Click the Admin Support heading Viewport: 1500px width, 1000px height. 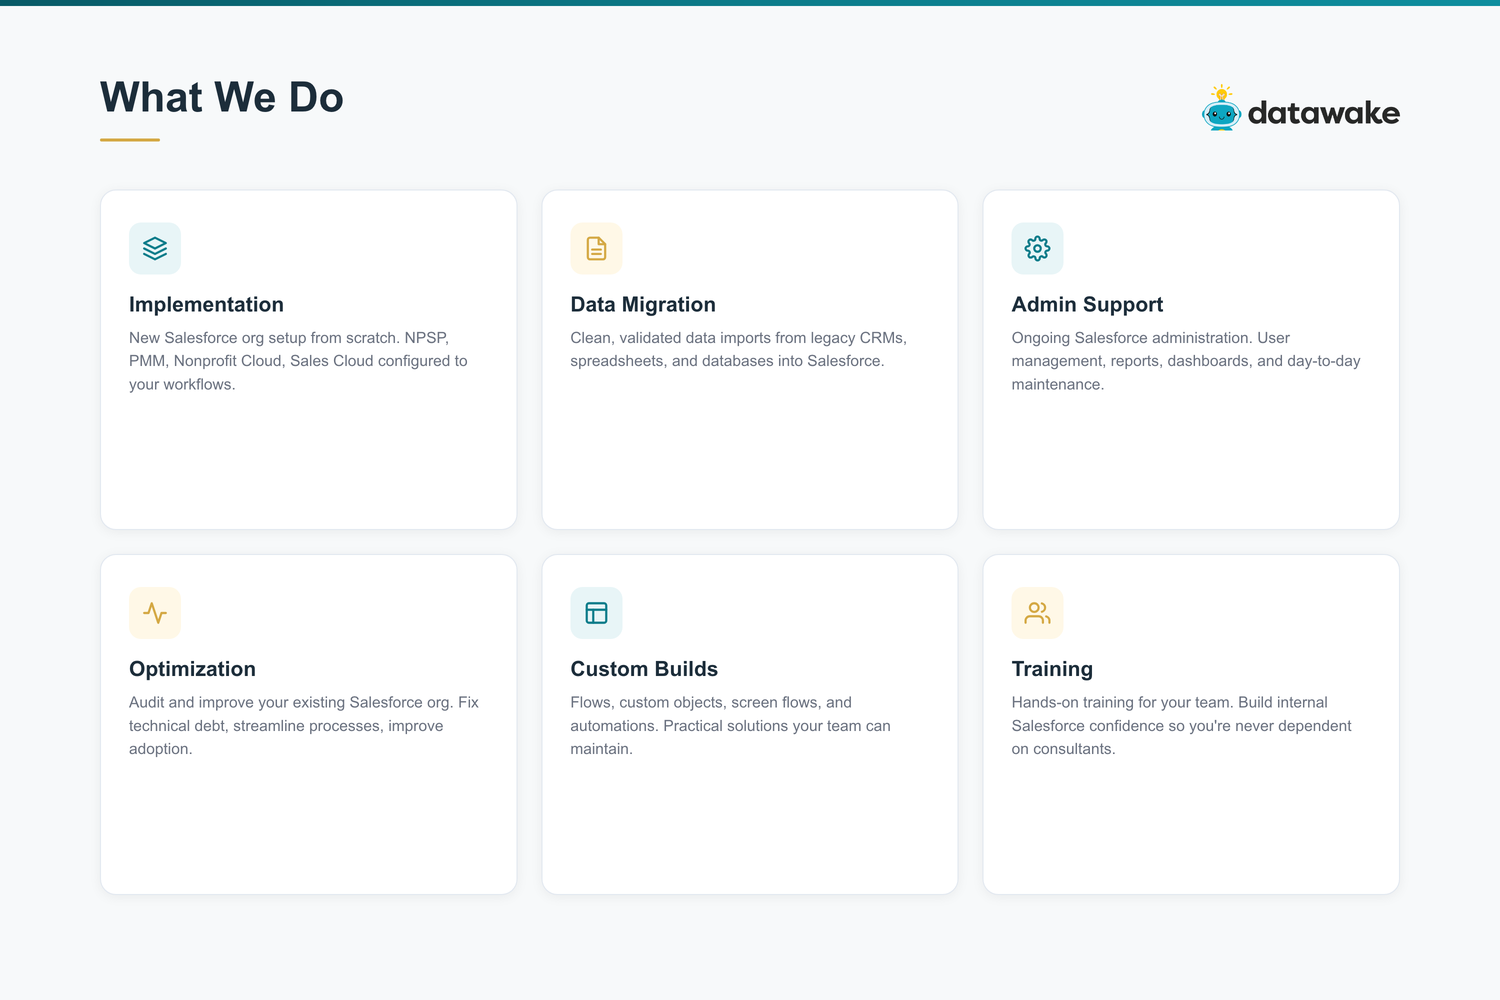click(1087, 305)
